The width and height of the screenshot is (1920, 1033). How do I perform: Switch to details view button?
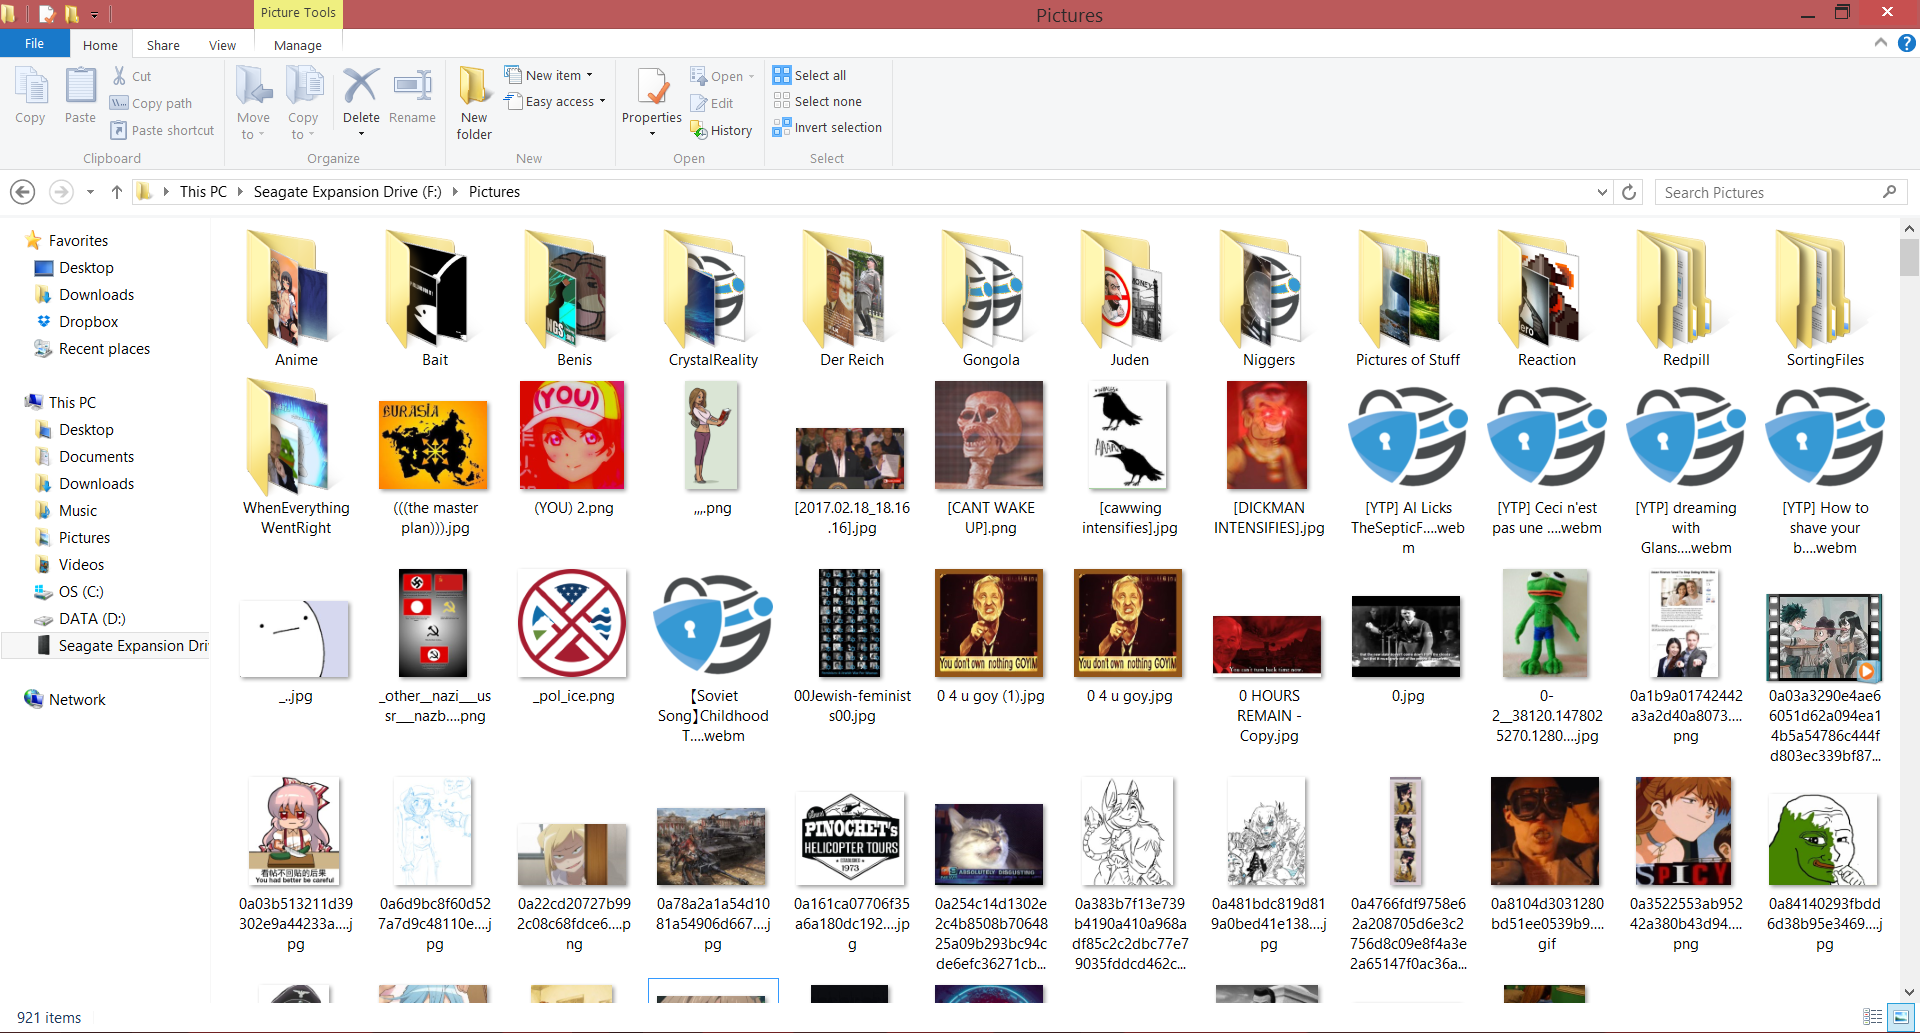coord(1873,1017)
